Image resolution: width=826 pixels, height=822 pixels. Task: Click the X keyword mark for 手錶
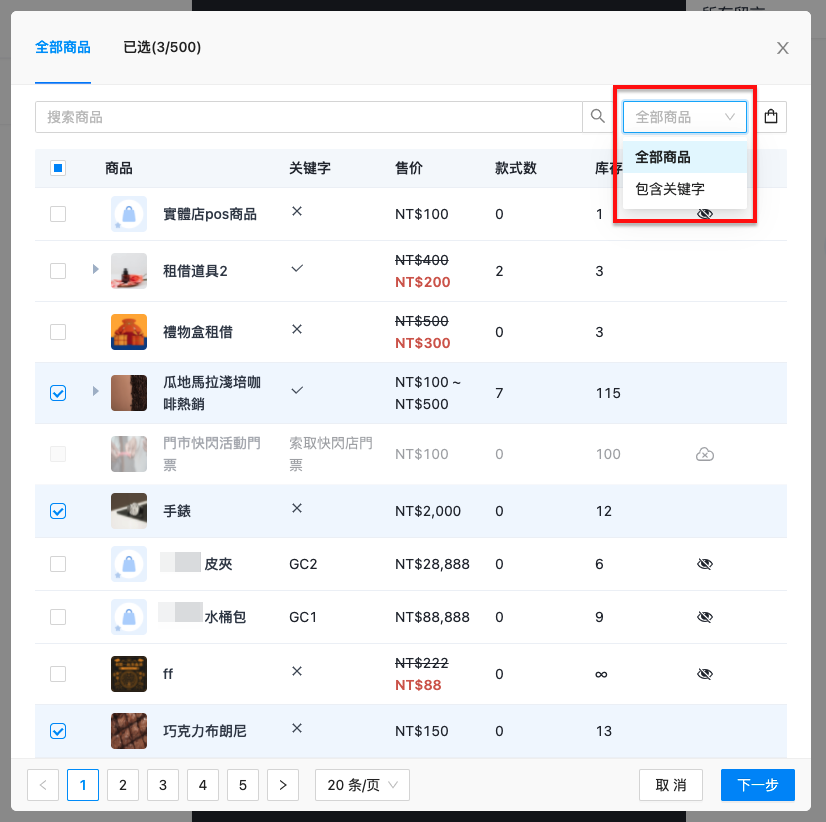[x=297, y=508]
